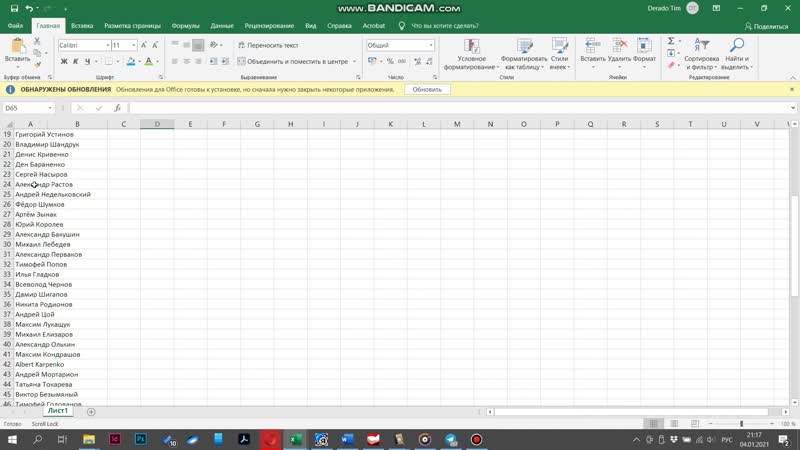Expand the Calibri font name dropdown
Viewport: 800px width, 450px height.
106,45
